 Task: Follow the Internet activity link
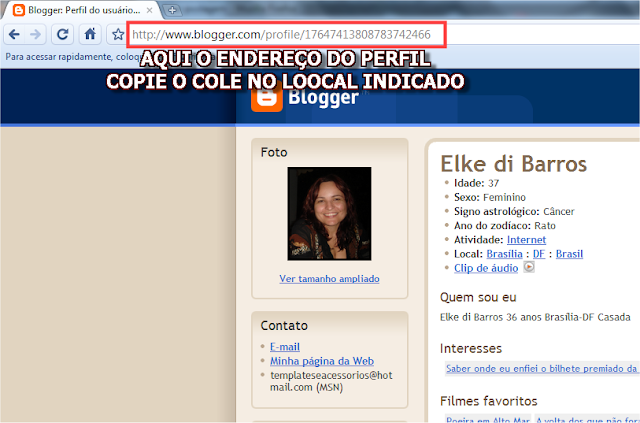click(527, 240)
